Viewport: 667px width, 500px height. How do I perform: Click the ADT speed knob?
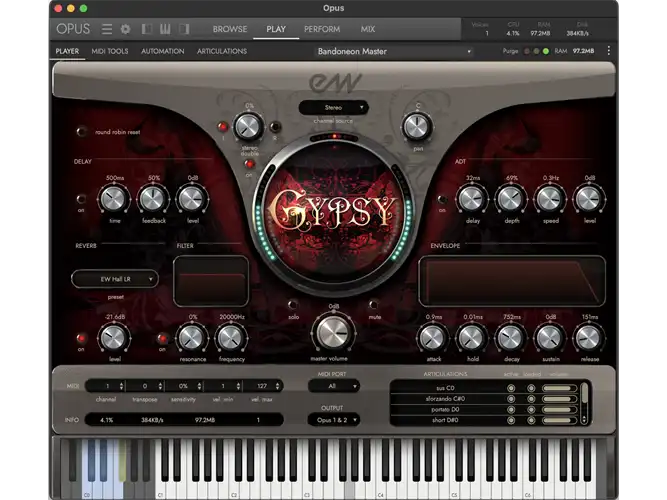click(550, 199)
